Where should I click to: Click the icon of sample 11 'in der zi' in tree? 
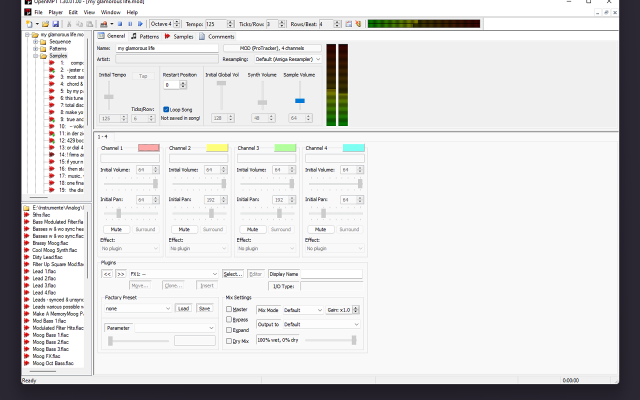(52, 133)
